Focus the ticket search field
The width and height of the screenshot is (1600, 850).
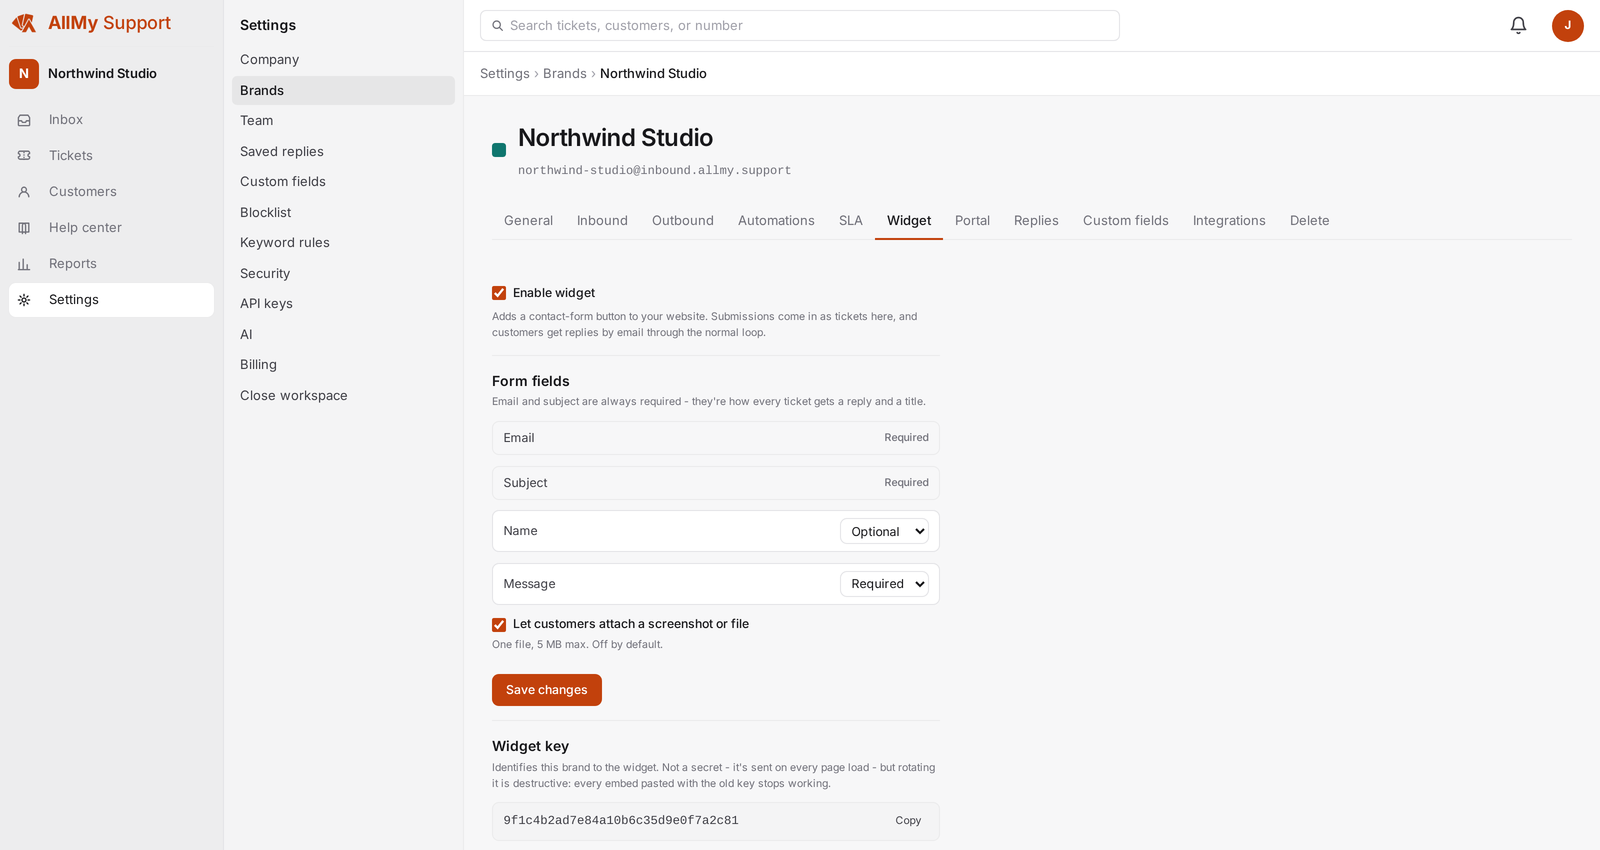tap(800, 26)
